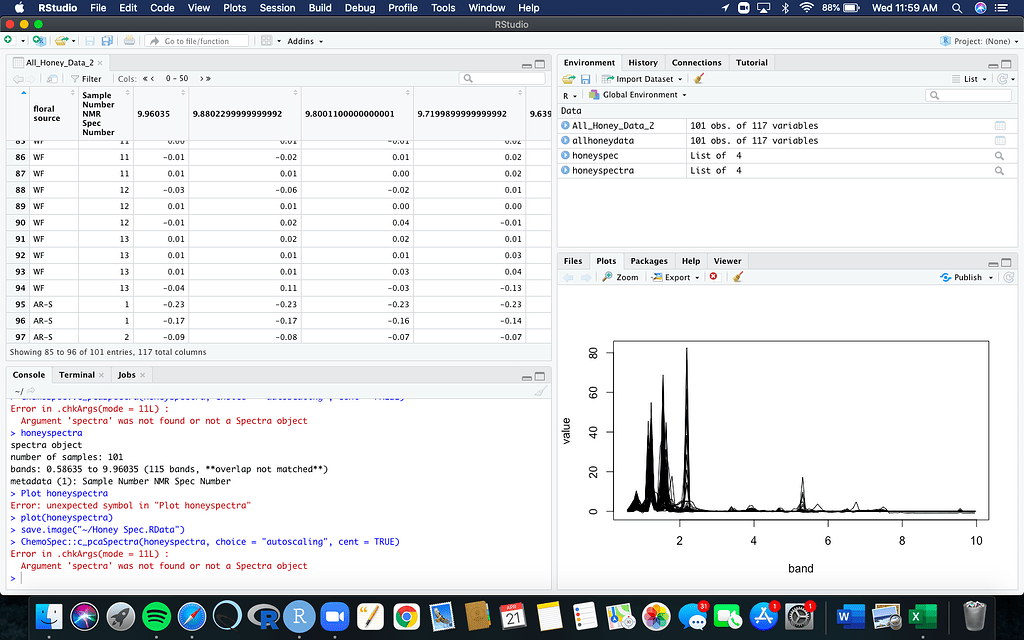This screenshot has width=1024, height=640.
Task: Click the Environment search field
Action: pos(968,95)
